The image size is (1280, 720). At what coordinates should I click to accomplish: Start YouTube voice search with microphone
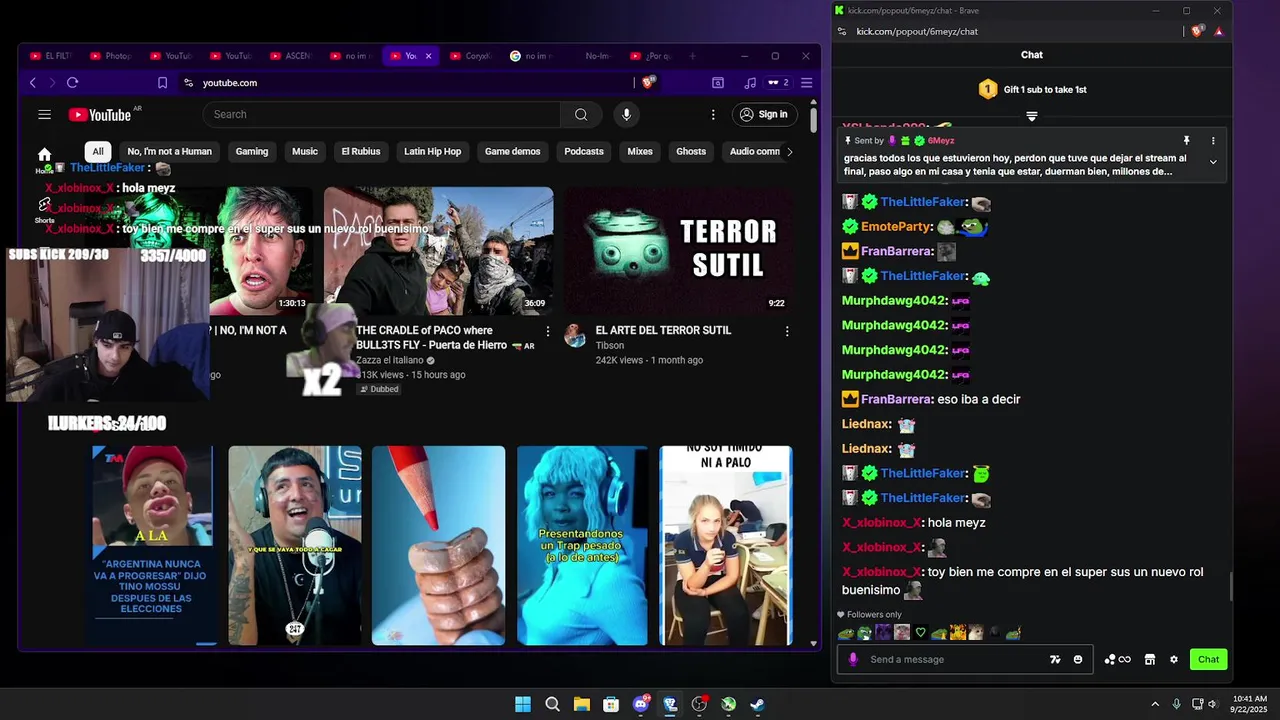[x=627, y=115]
